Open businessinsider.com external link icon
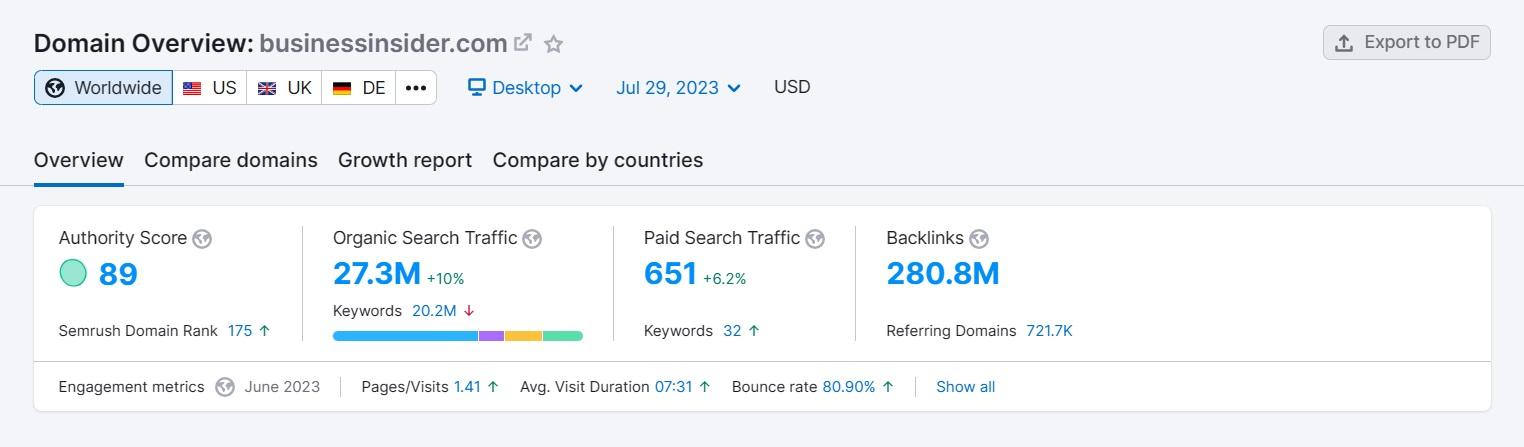The image size is (1524, 447). click(522, 43)
